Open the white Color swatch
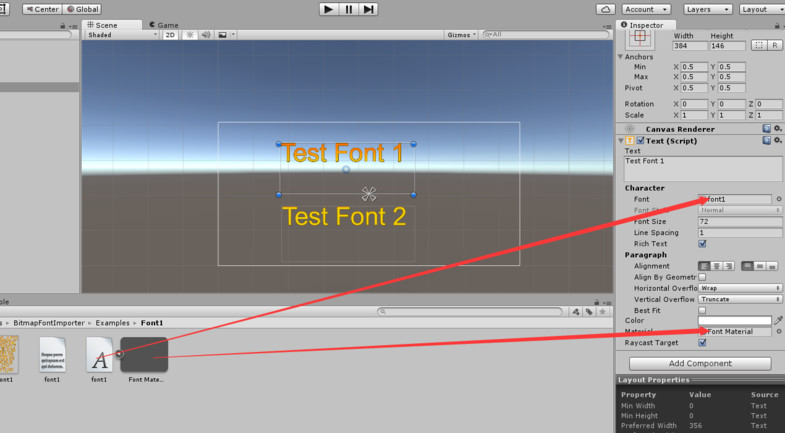Image resolution: width=785 pixels, height=433 pixels. [735, 320]
